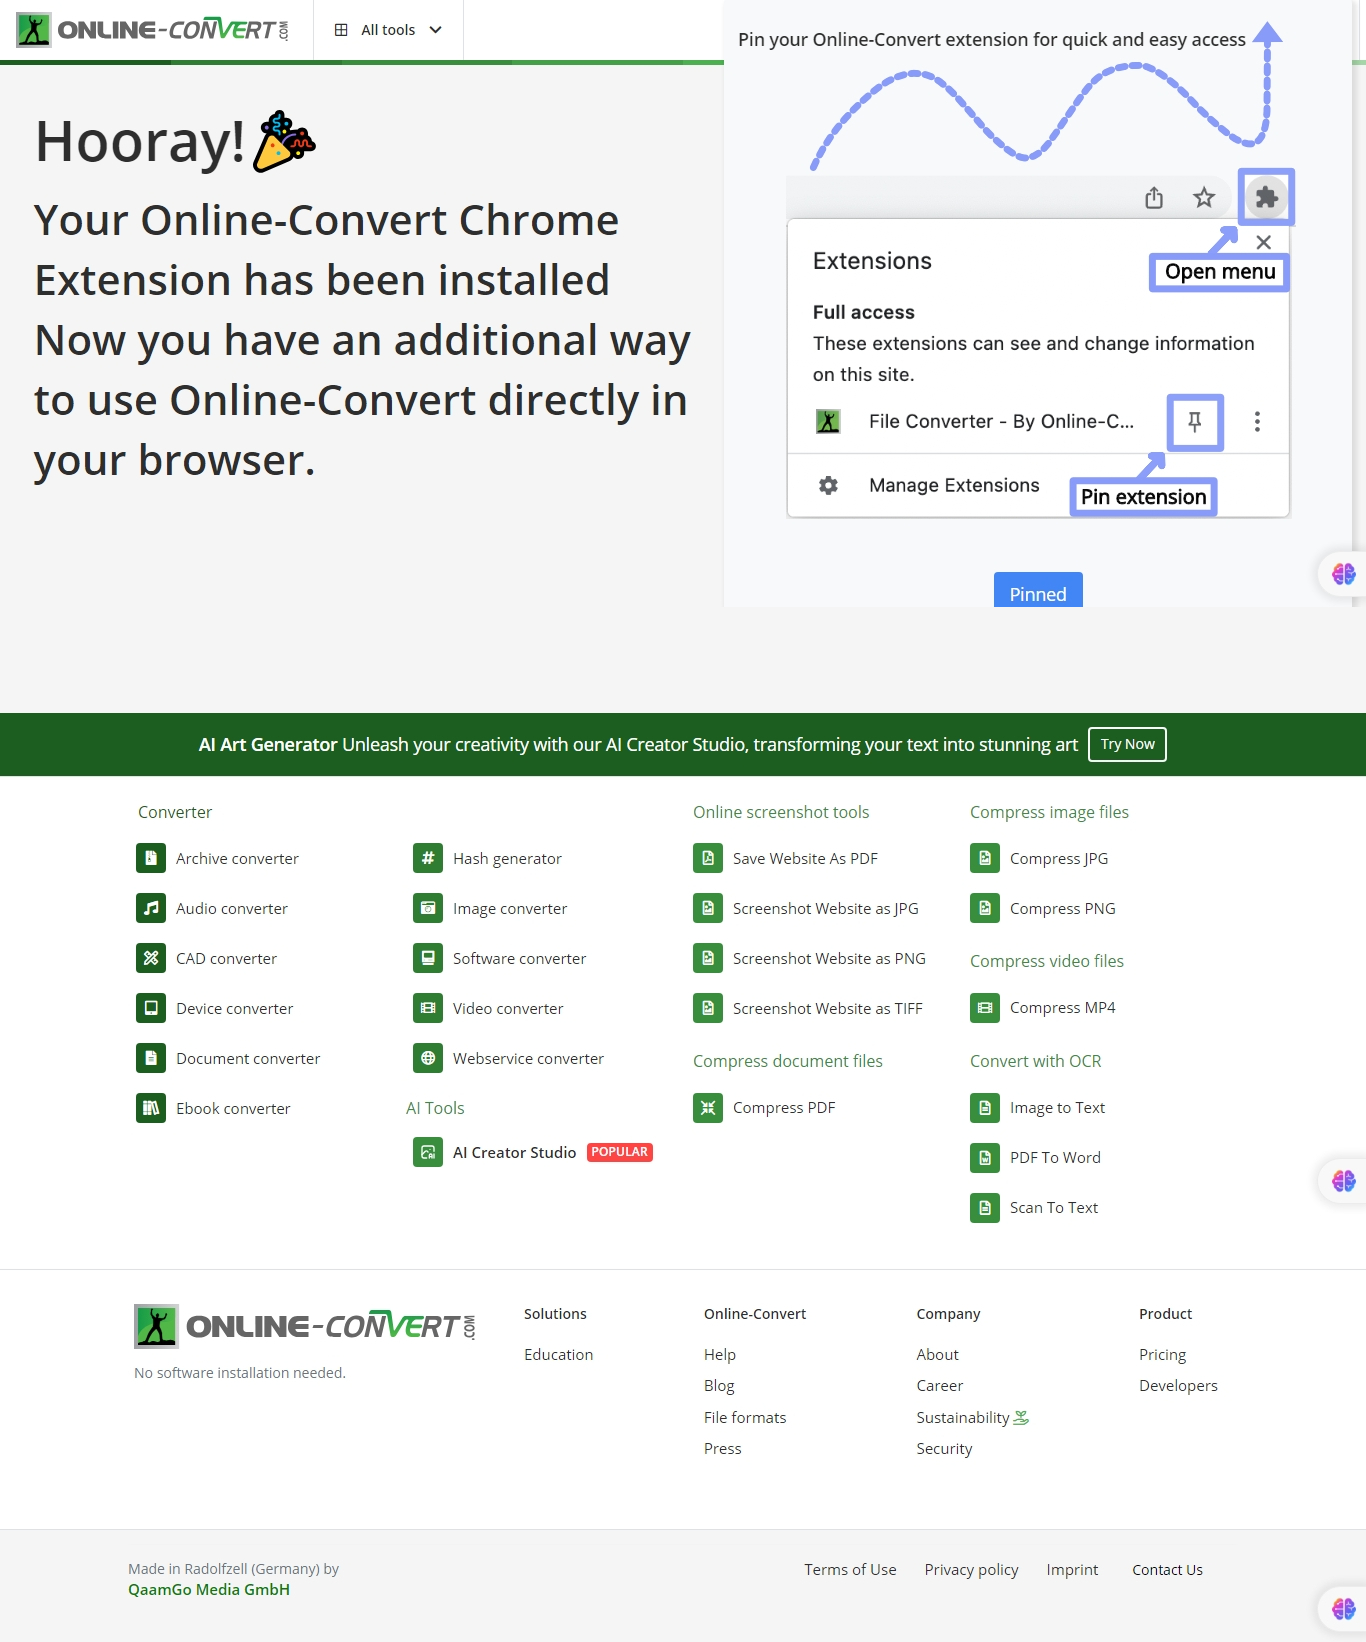The height and width of the screenshot is (1642, 1366).
Task: Click the AI Creator Studio icon
Action: click(x=428, y=1152)
